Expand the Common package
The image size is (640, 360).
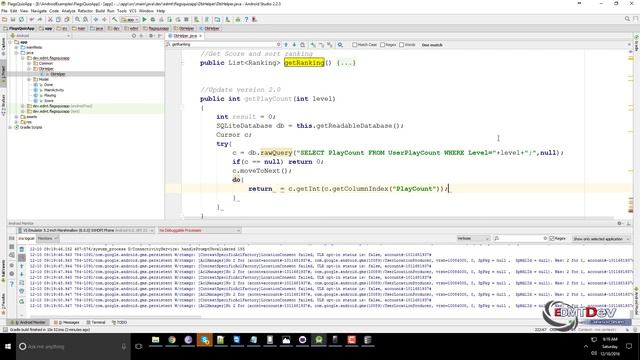click(x=29, y=63)
